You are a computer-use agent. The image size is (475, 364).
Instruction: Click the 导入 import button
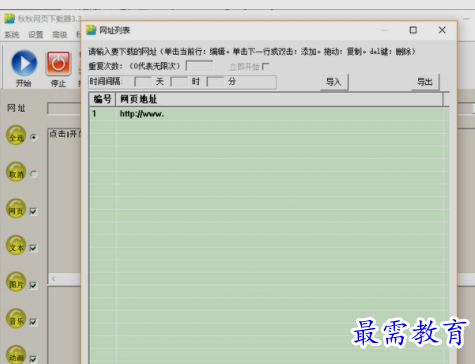click(334, 82)
